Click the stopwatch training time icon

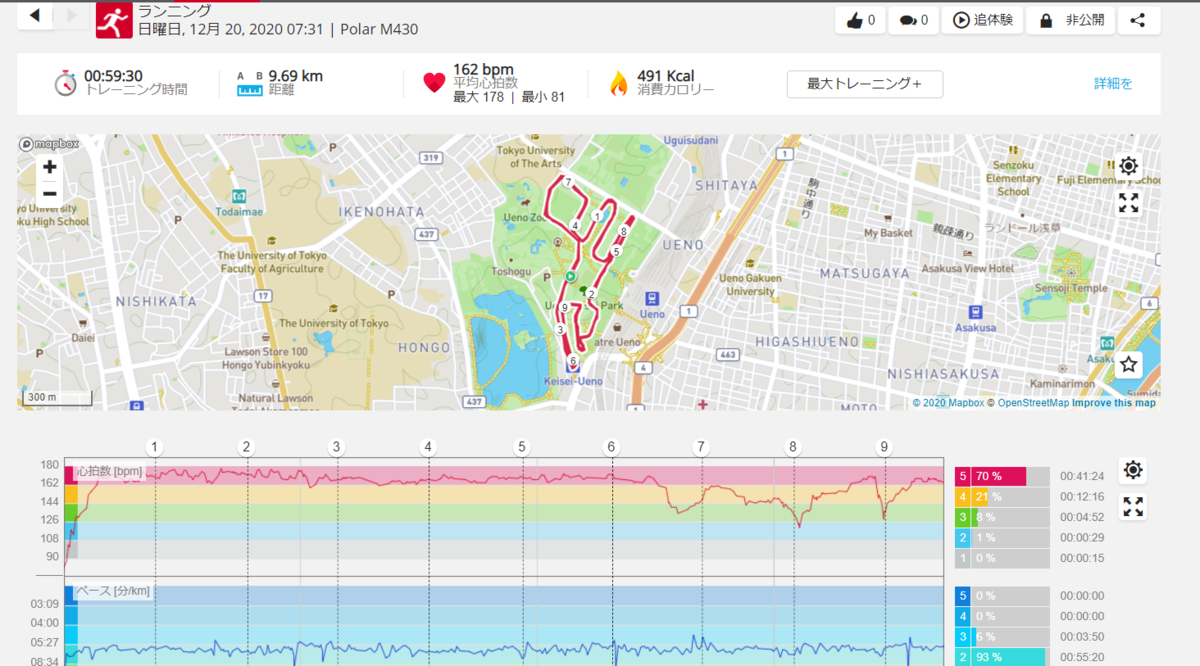tap(66, 83)
